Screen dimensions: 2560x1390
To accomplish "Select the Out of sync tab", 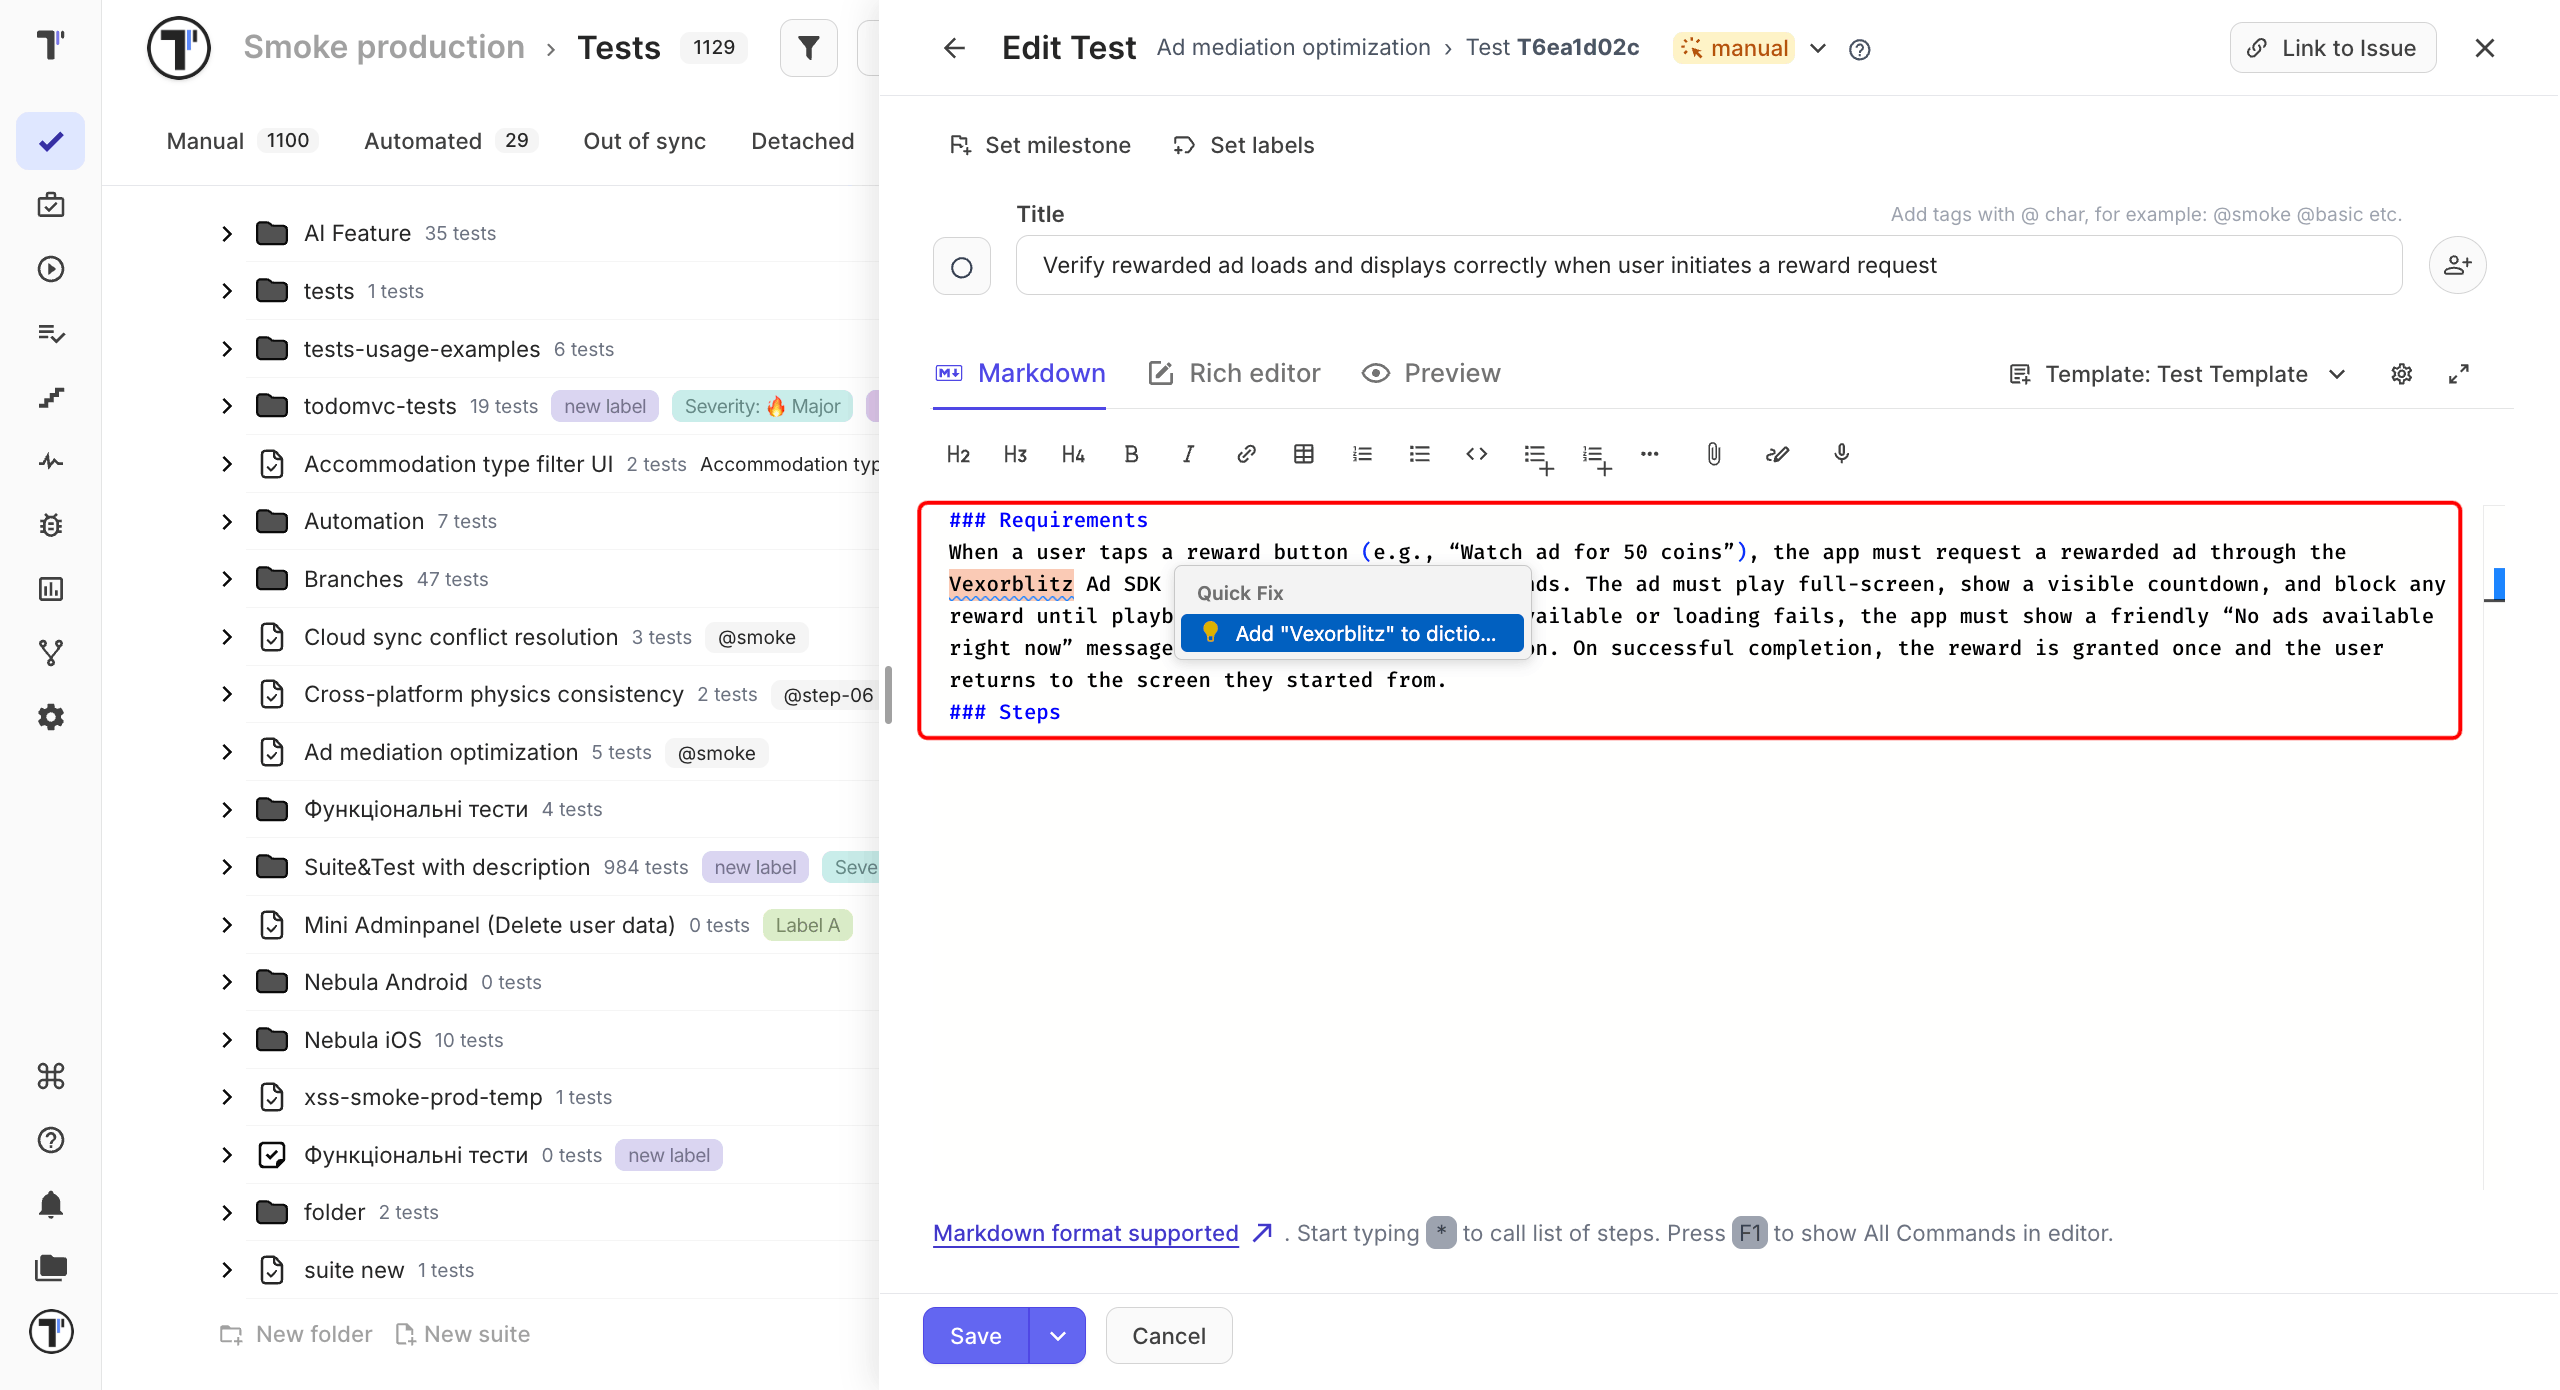I will [645, 141].
